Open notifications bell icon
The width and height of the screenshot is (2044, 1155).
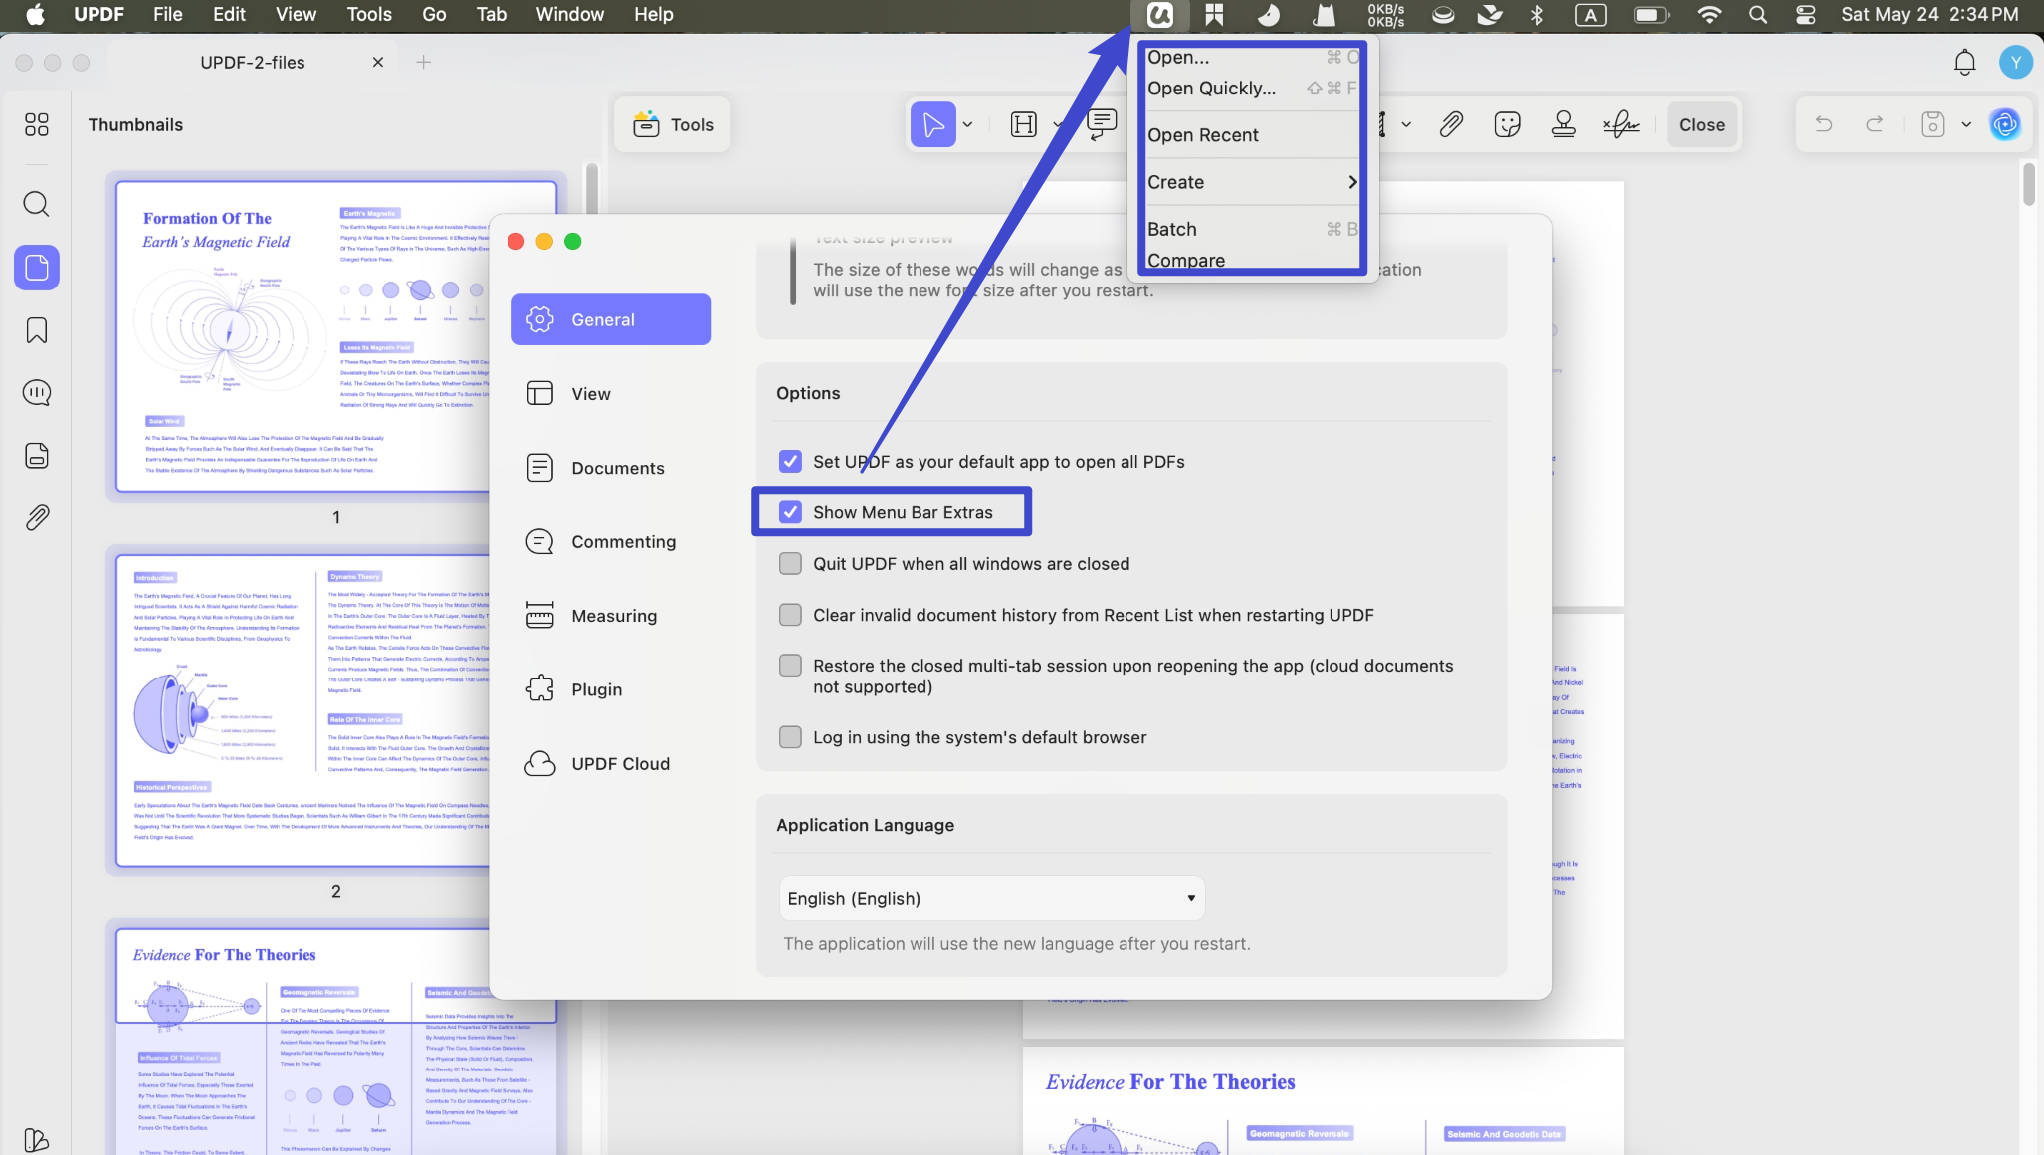(x=1964, y=62)
